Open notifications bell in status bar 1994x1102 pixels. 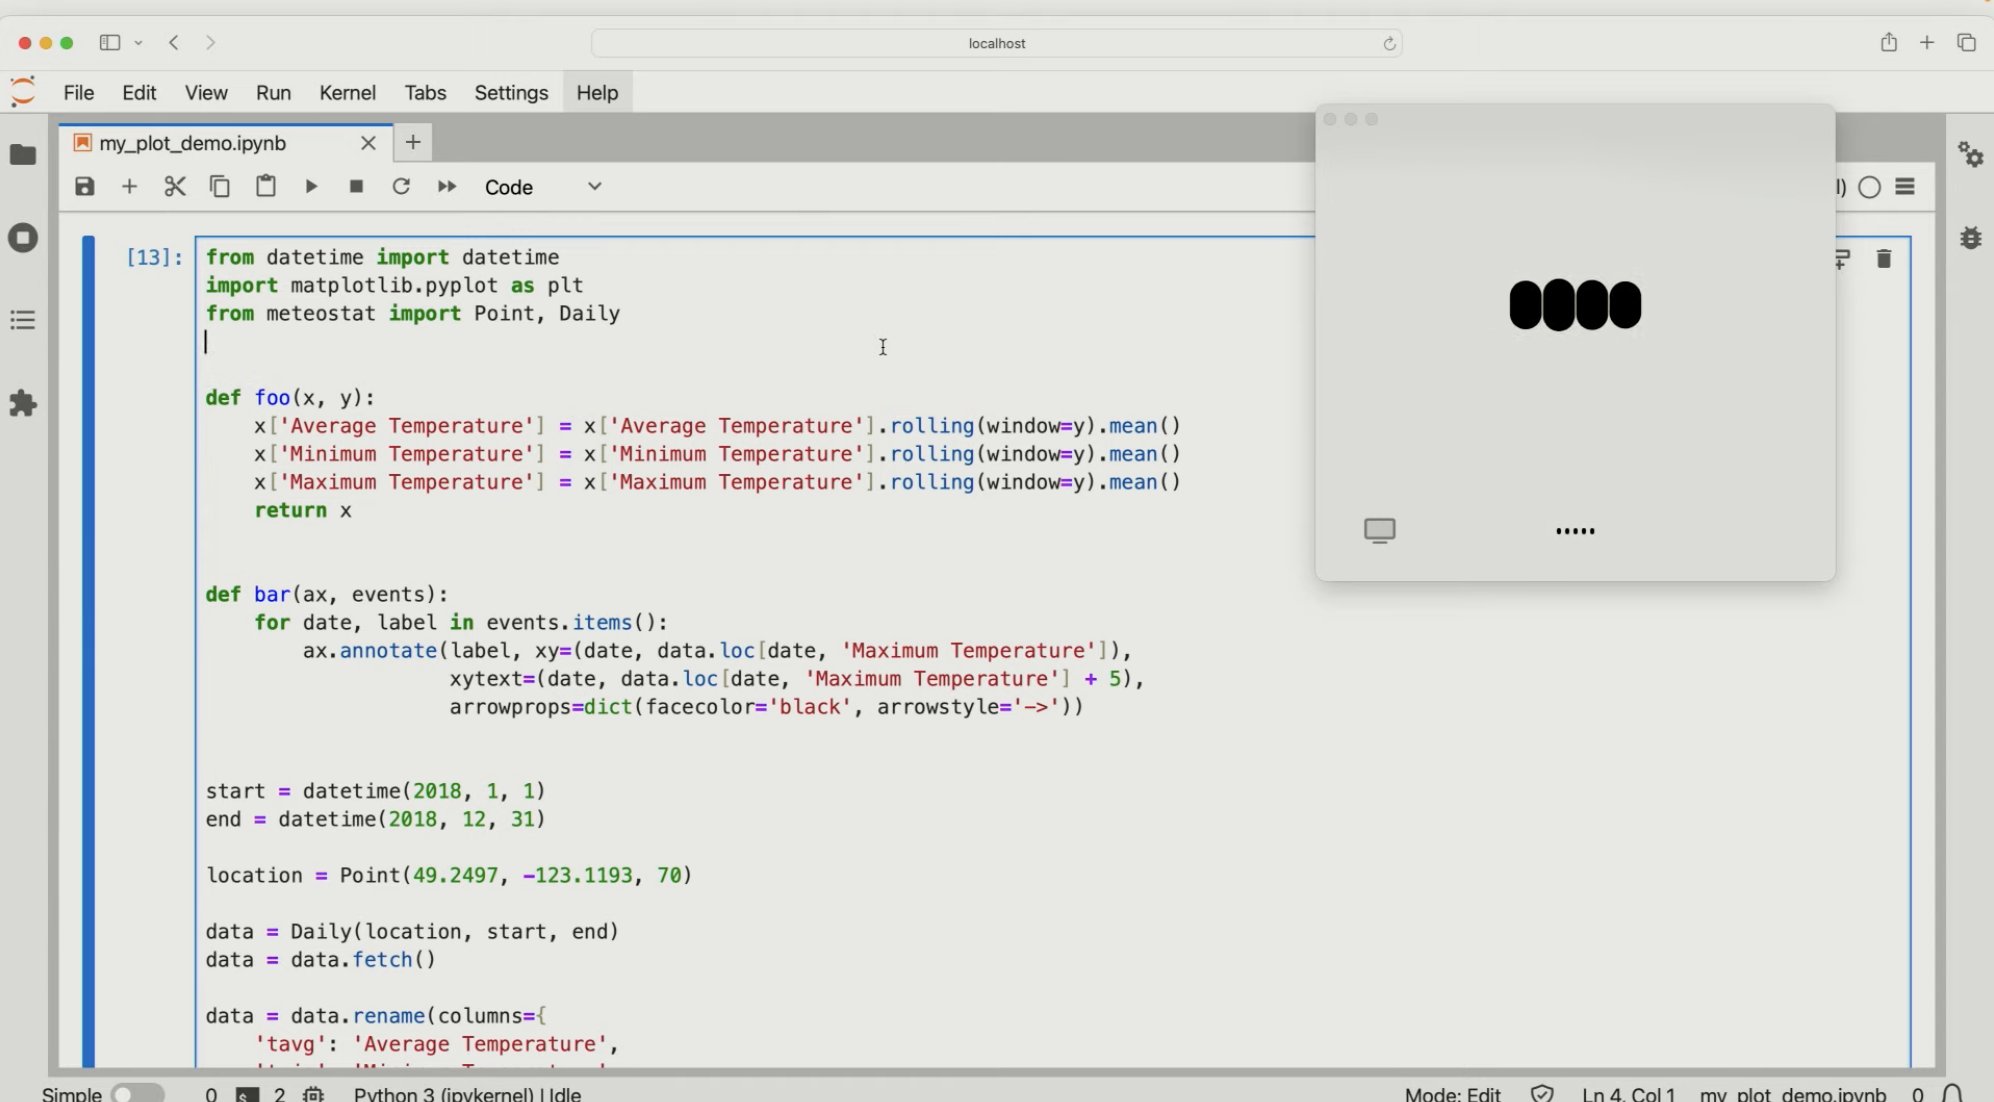[x=1953, y=1094]
